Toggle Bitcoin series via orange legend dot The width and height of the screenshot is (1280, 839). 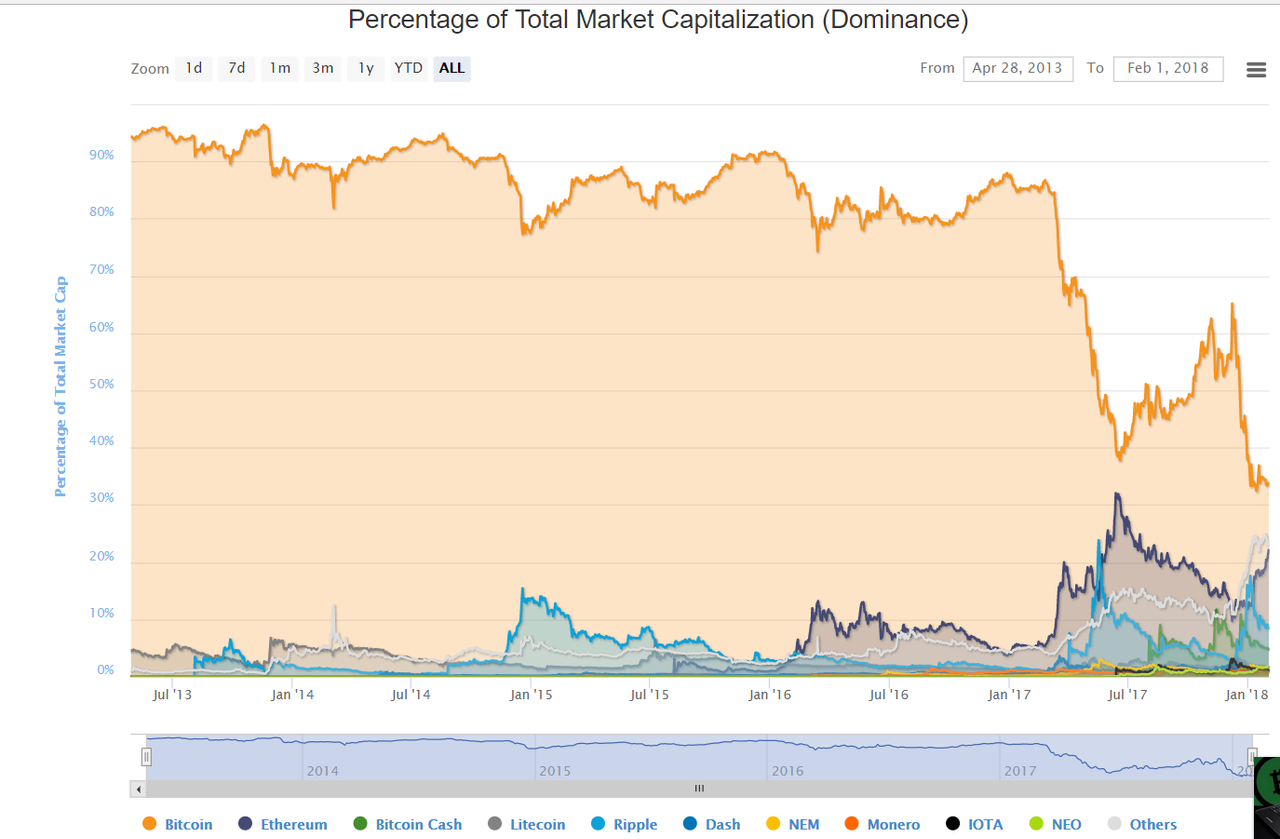(x=150, y=824)
